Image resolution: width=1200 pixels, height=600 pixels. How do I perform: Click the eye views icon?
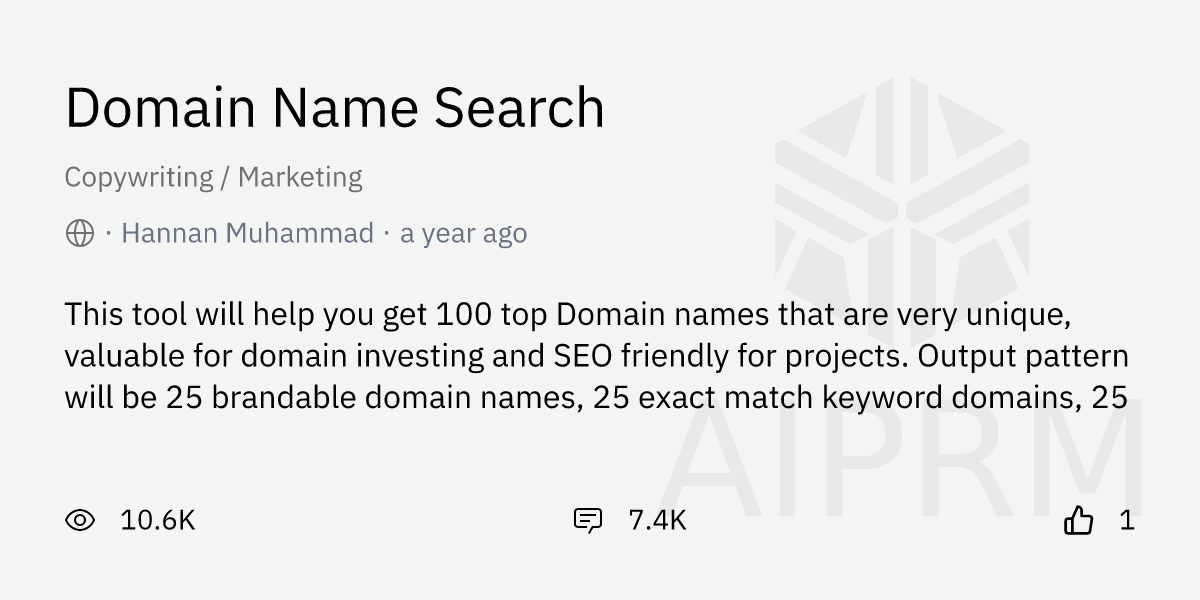tap(80, 520)
